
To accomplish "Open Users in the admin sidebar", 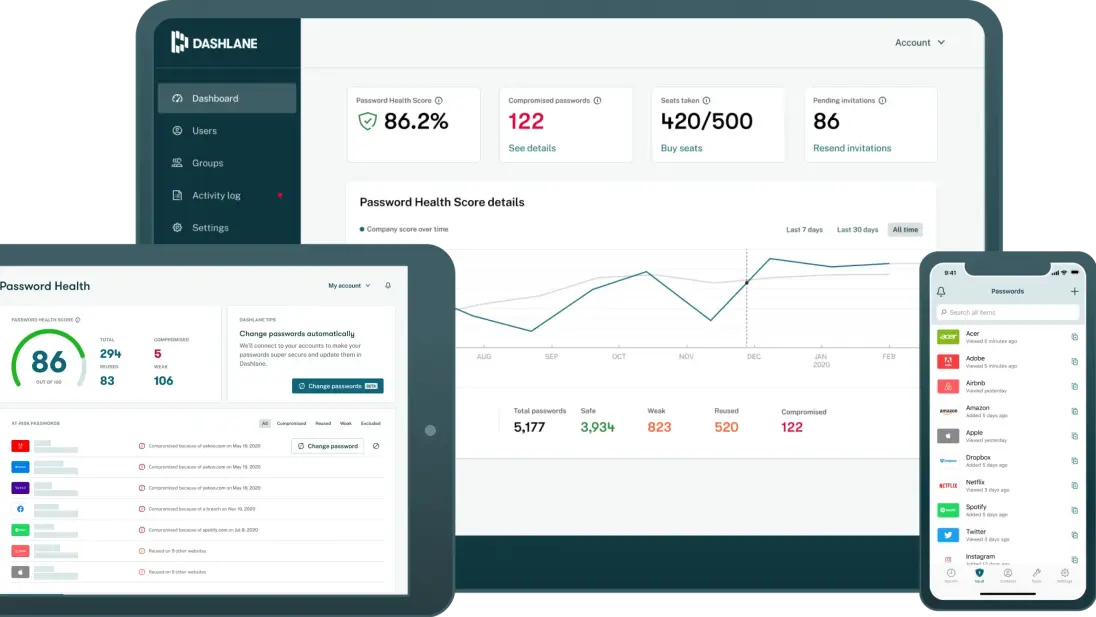I will pos(203,130).
